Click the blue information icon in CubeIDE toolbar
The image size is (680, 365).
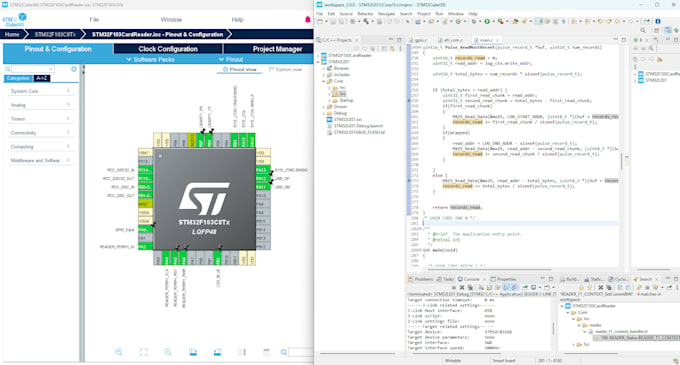(658, 21)
